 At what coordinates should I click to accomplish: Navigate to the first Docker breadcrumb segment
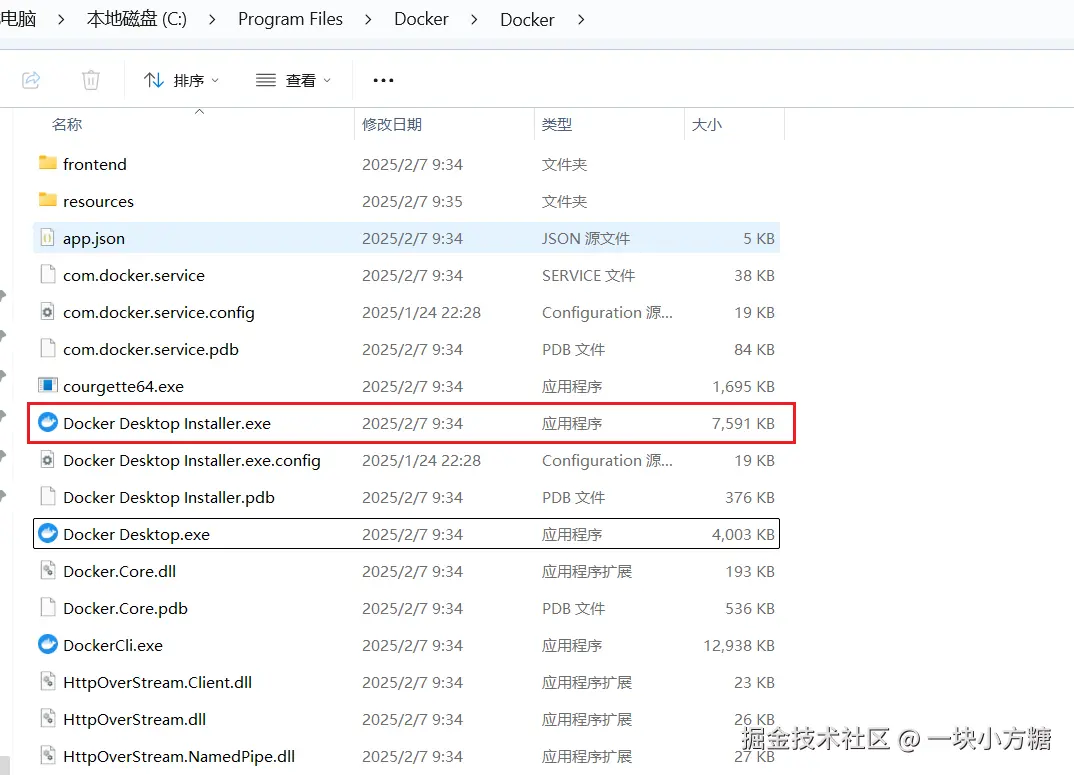point(421,19)
